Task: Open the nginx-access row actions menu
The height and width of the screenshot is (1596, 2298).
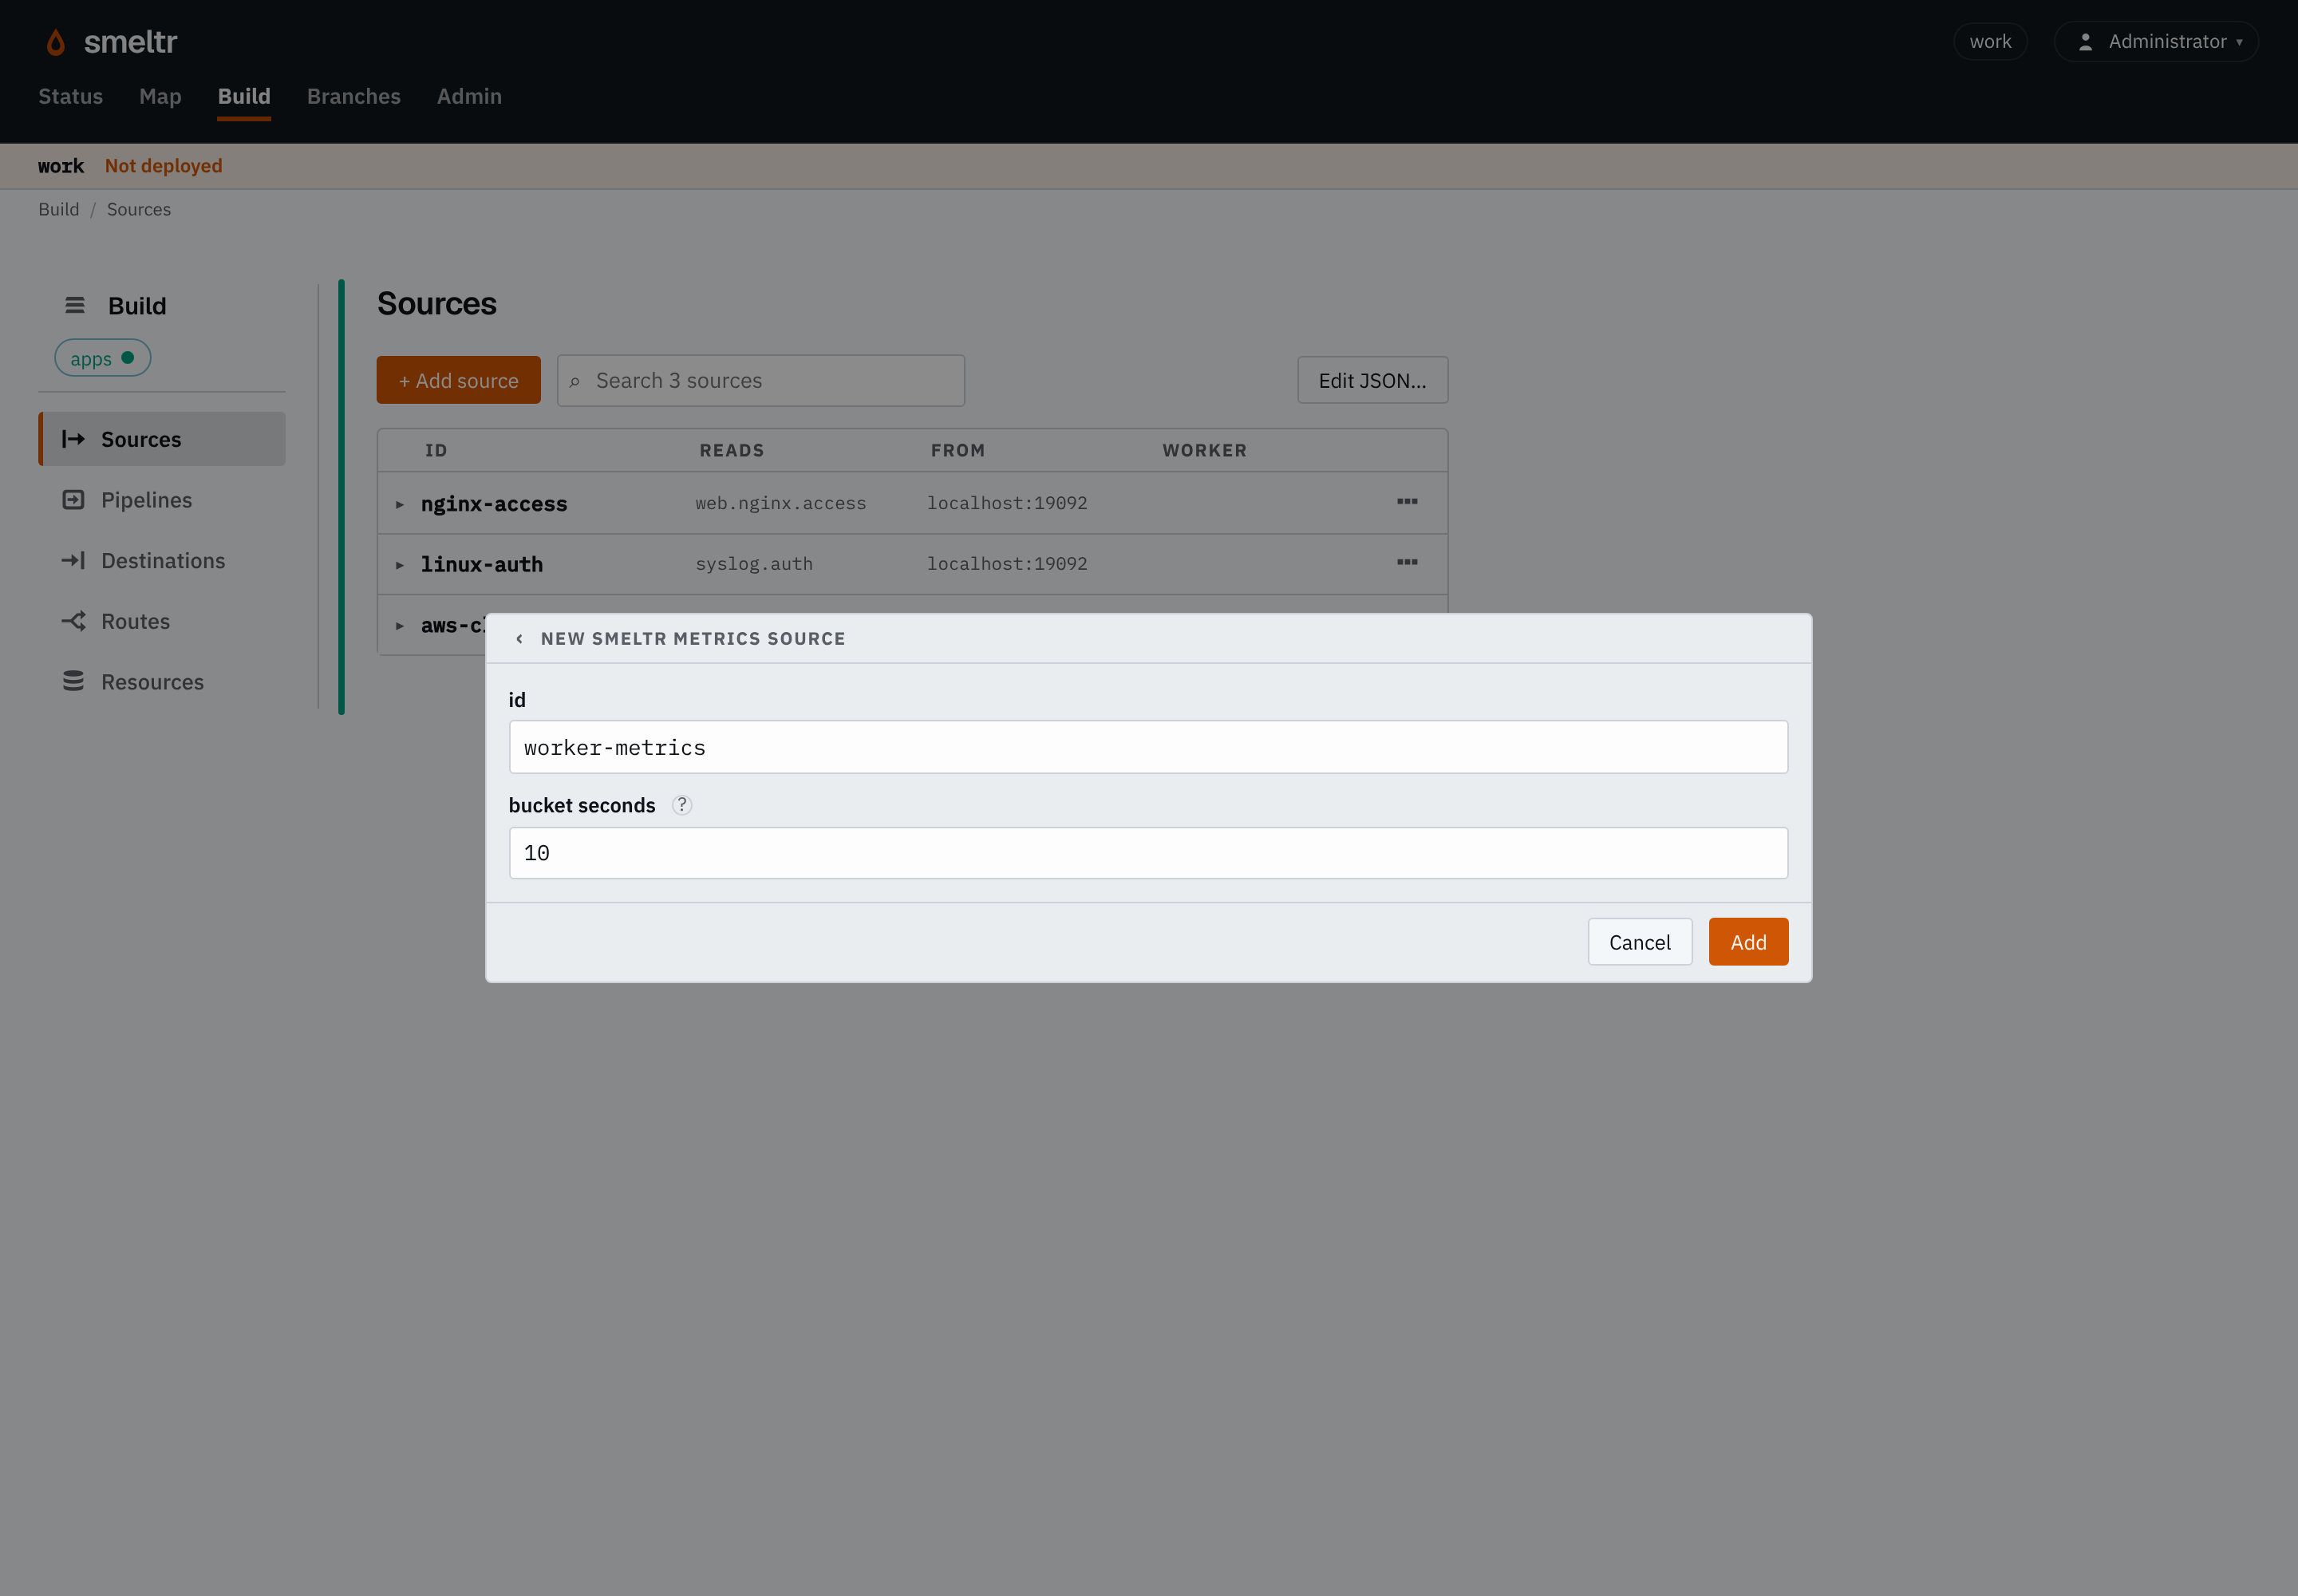Action: pos(1407,502)
